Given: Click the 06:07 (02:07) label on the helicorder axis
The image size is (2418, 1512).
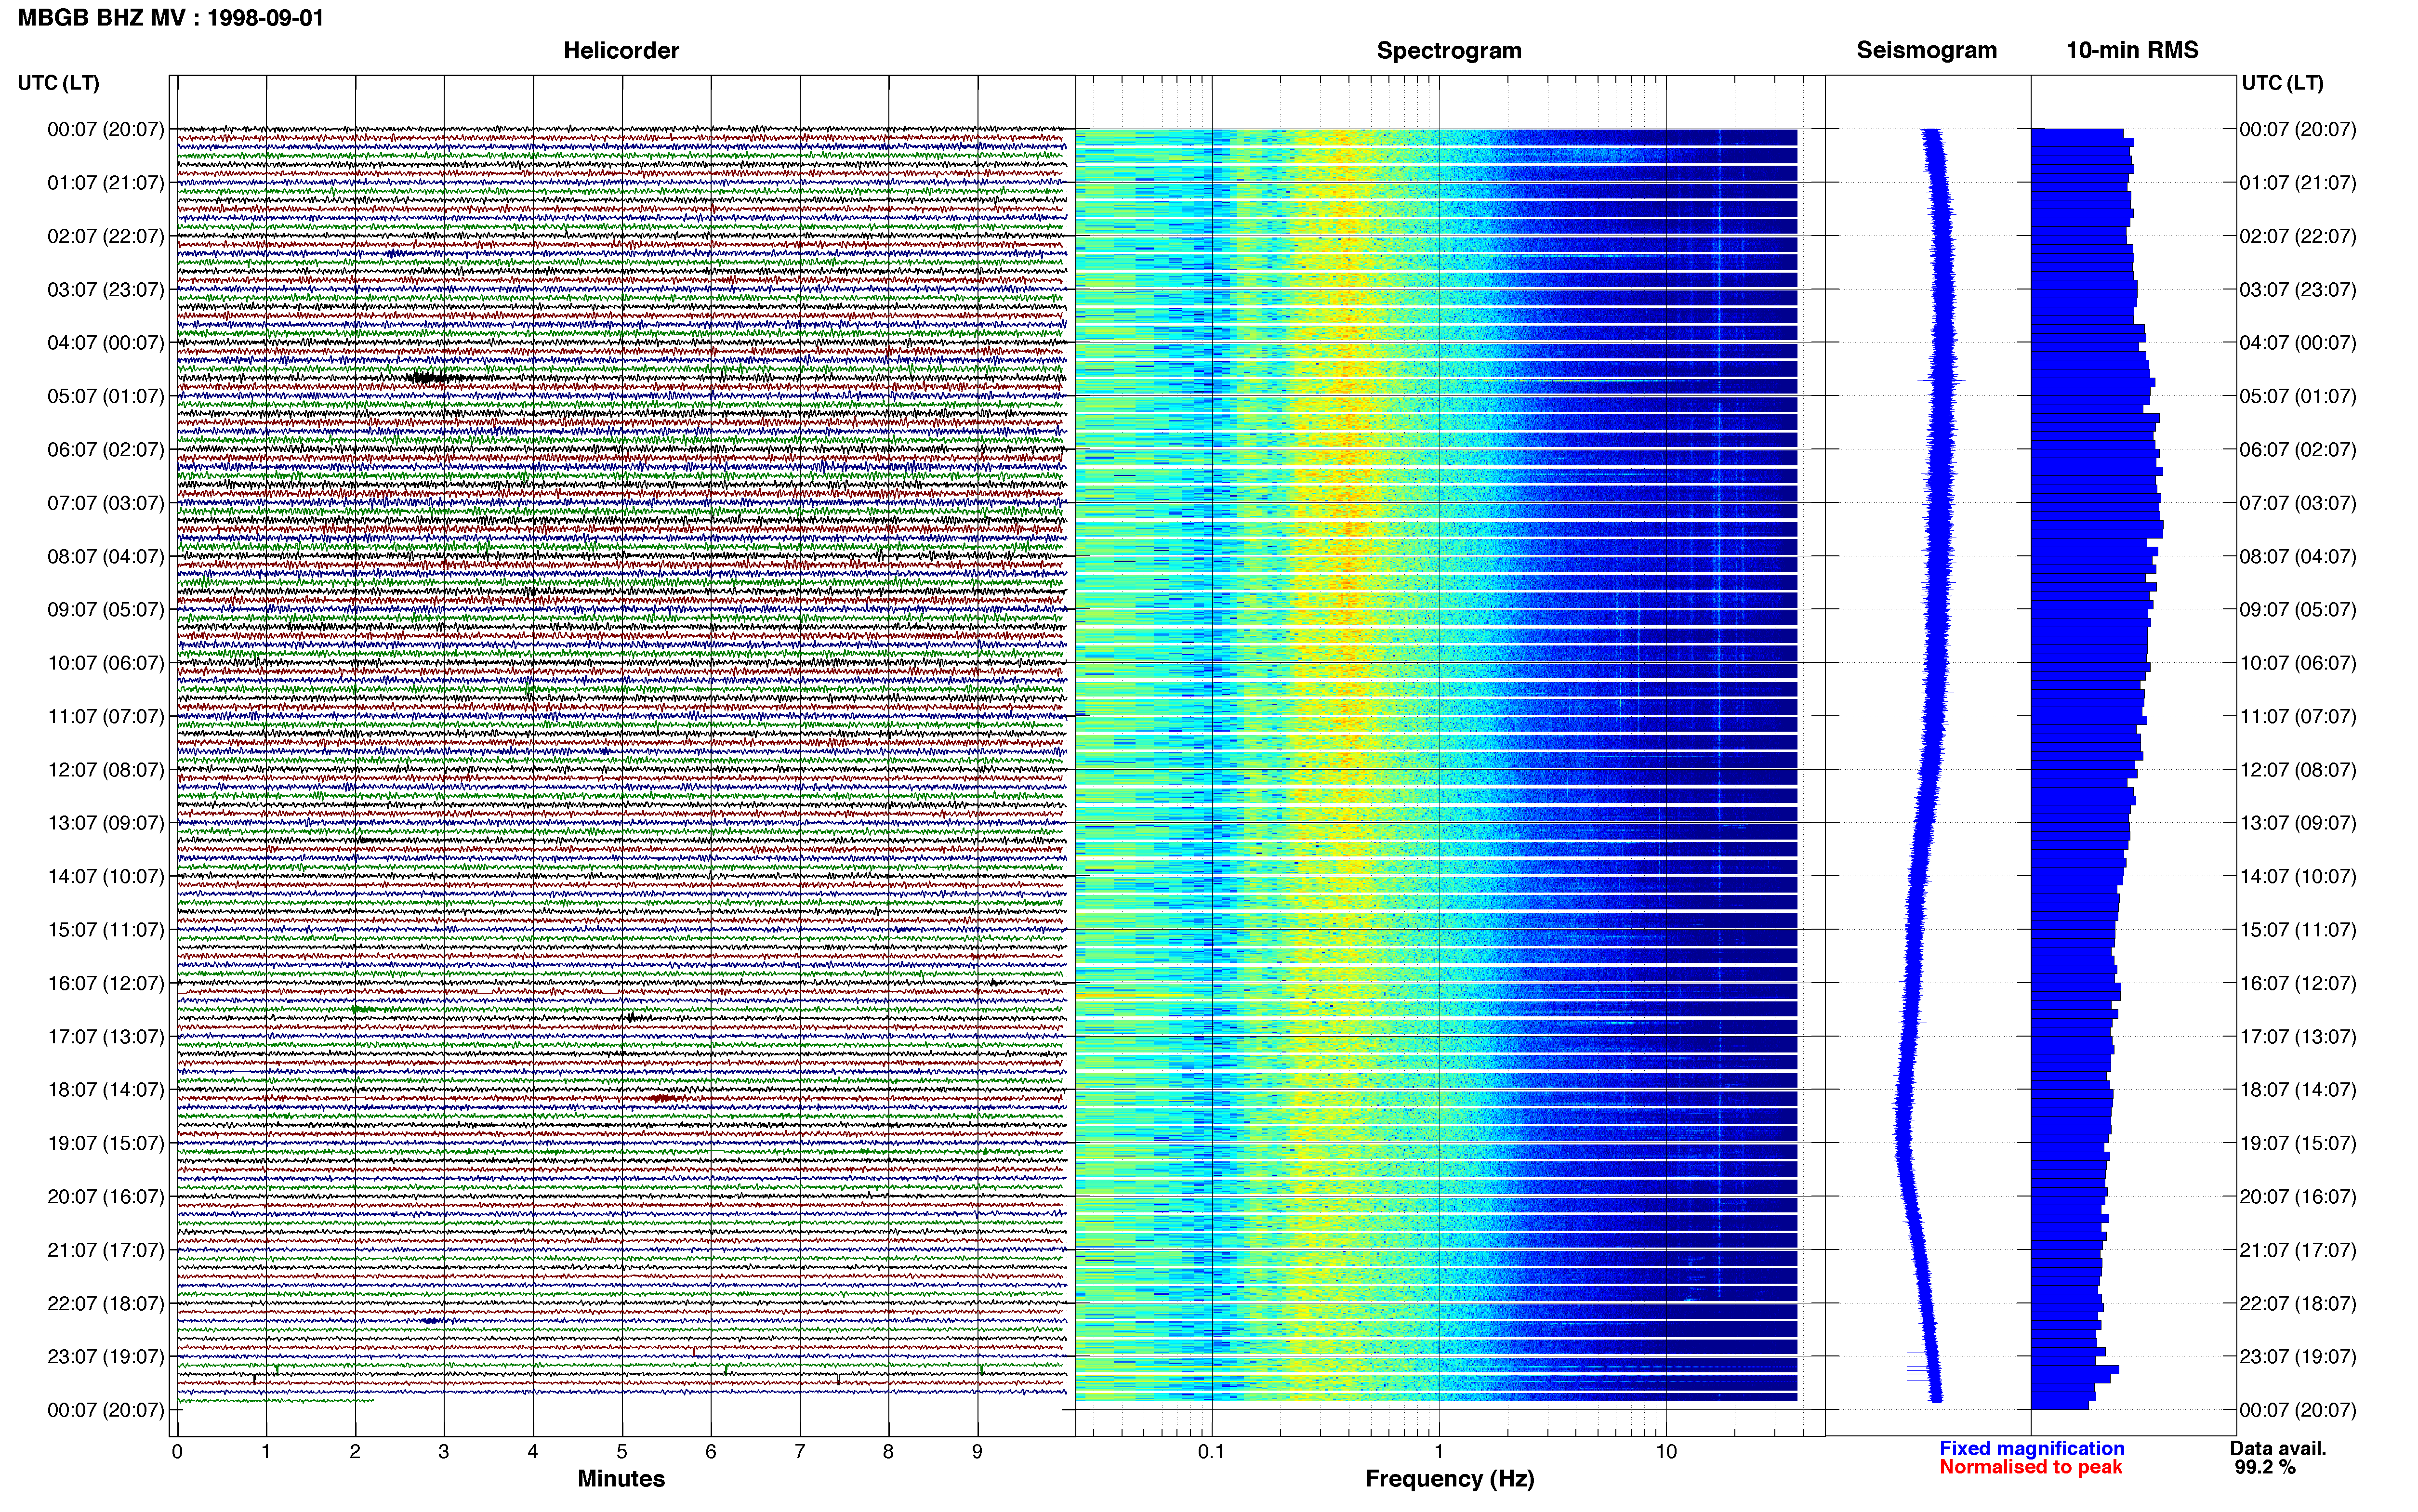Looking at the screenshot, I should (x=106, y=450).
